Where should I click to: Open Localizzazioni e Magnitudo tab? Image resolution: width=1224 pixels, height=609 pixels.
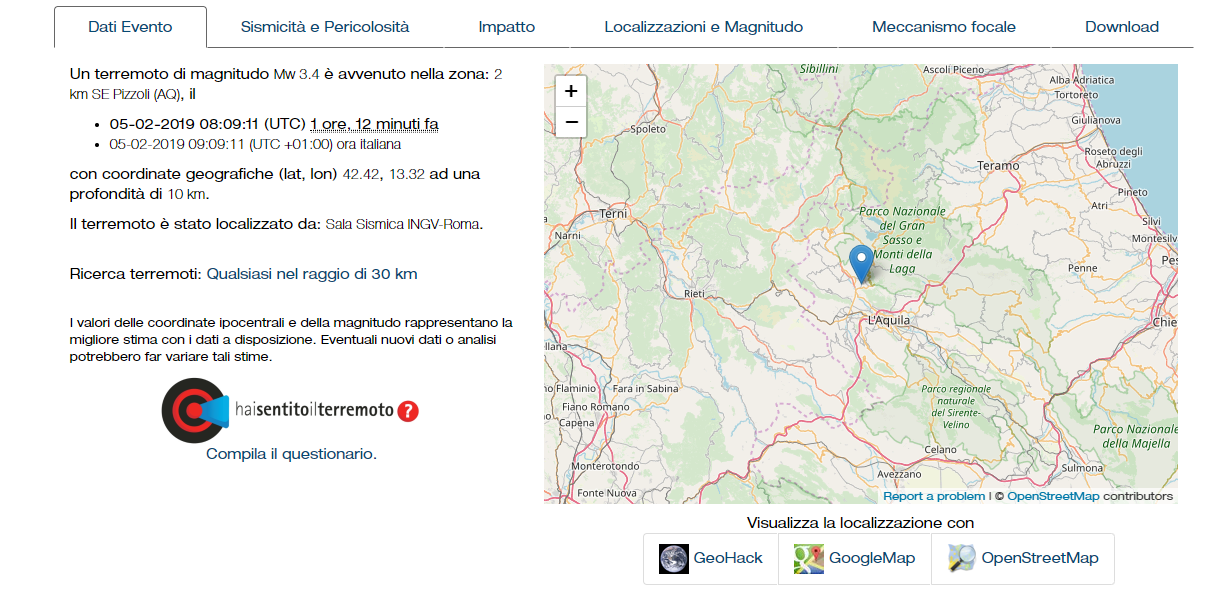click(x=704, y=27)
